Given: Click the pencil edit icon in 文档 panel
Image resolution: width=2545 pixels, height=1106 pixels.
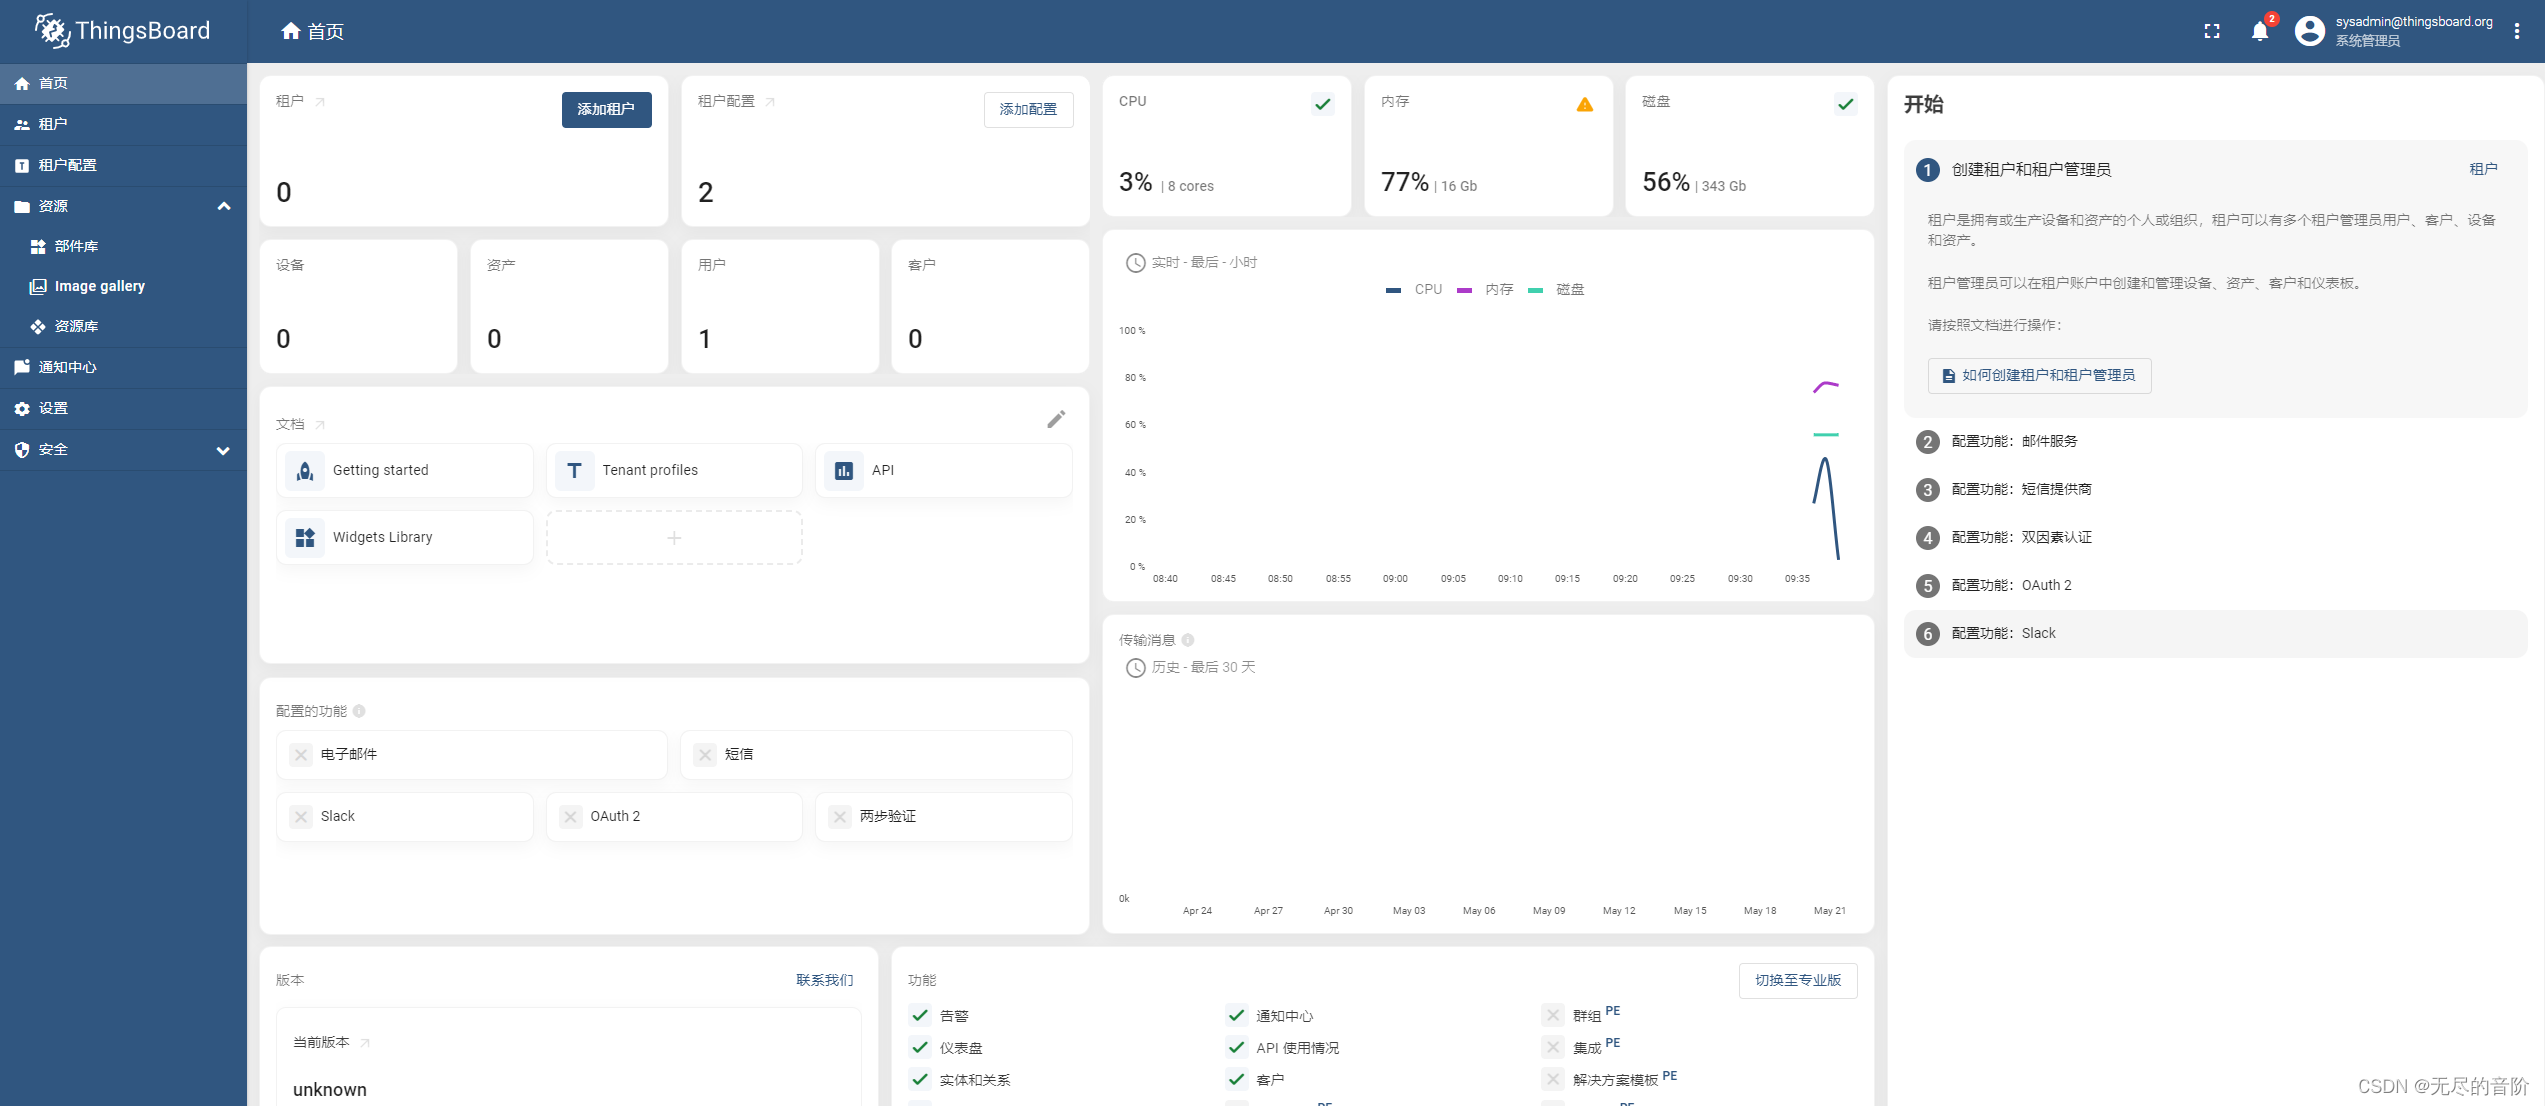Looking at the screenshot, I should pos(1056,420).
